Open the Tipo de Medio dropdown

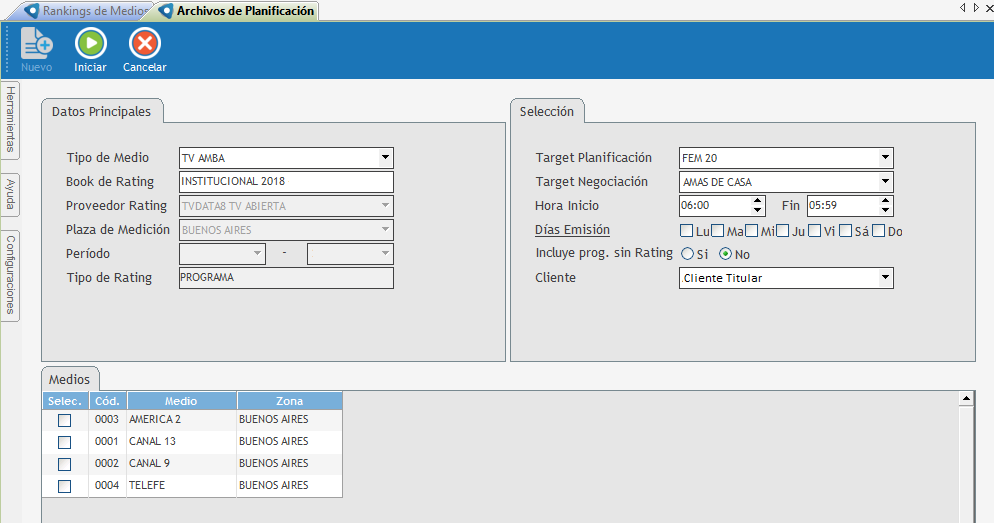pyautogui.click(x=385, y=158)
